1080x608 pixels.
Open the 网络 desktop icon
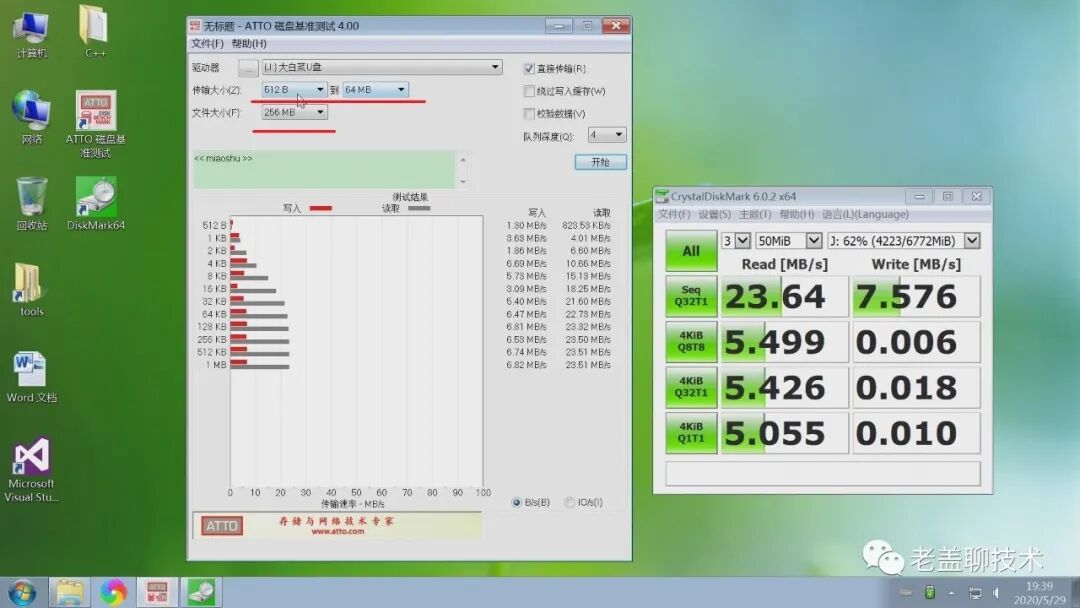click(31, 117)
